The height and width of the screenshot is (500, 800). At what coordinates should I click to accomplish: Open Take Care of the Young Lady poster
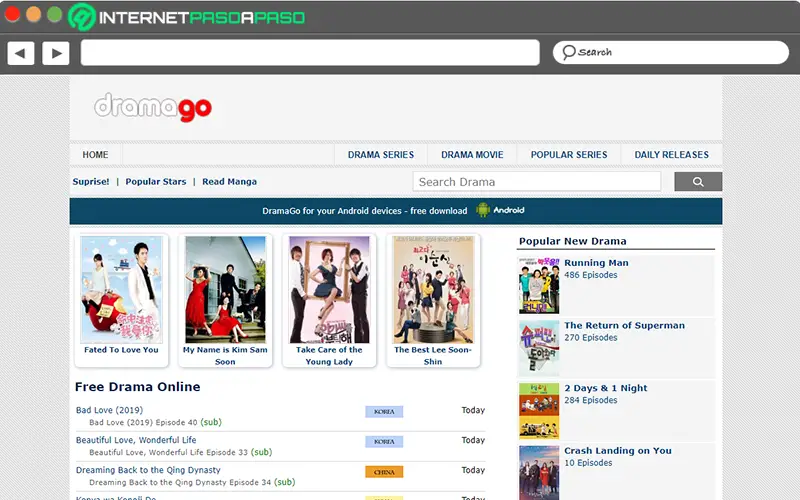(329, 289)
